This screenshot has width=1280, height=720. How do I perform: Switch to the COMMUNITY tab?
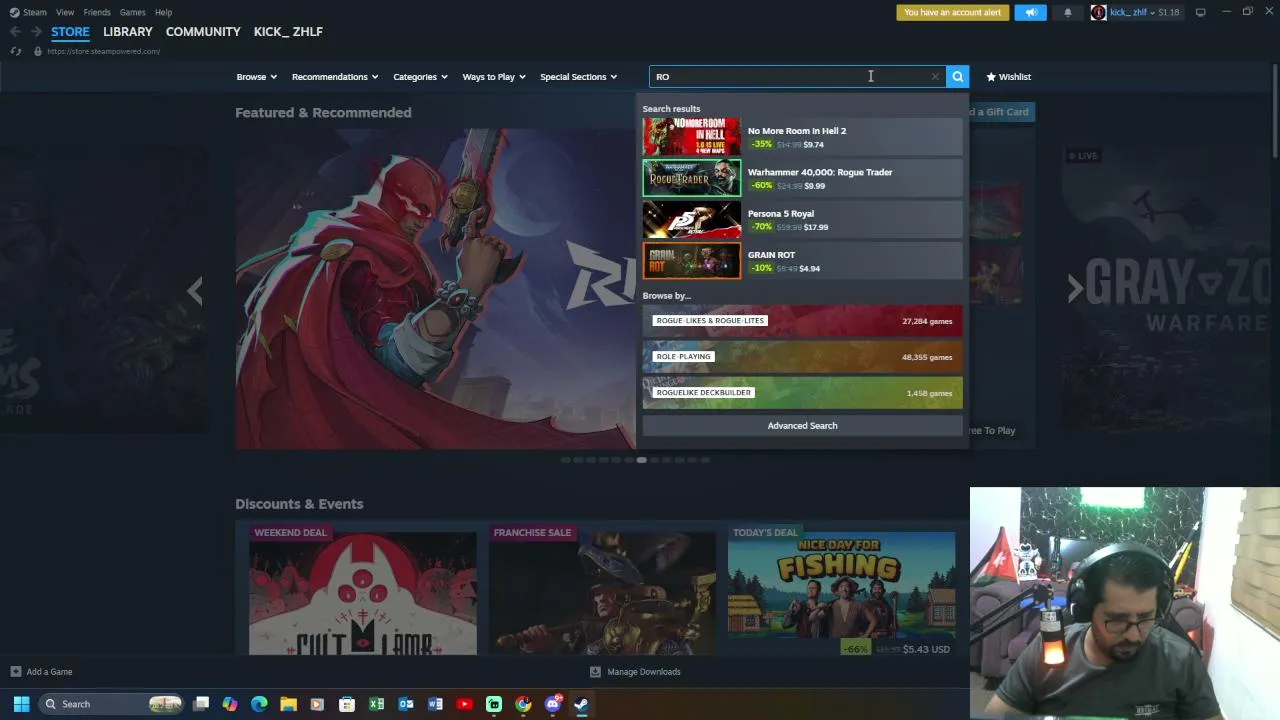point(203,32)
